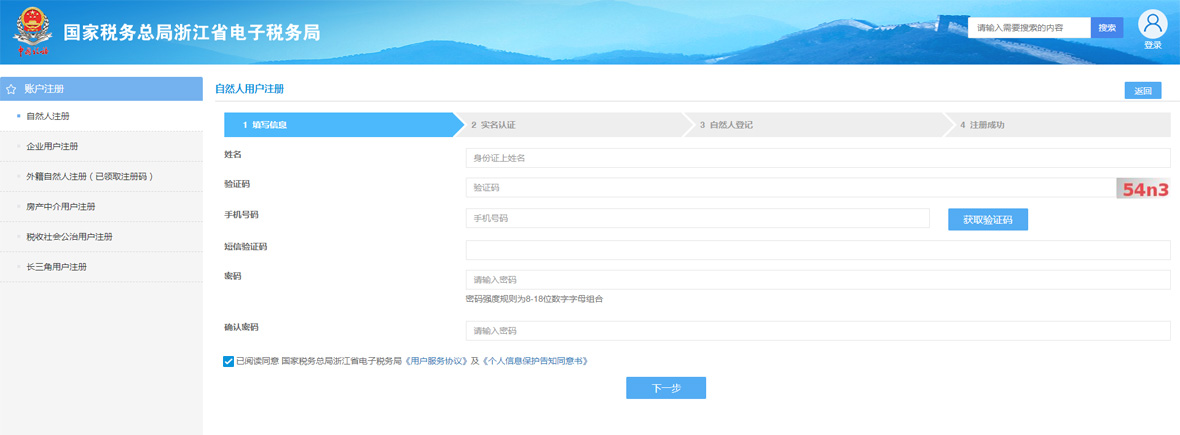Click the 搜索 button

tap(1107, 28)
